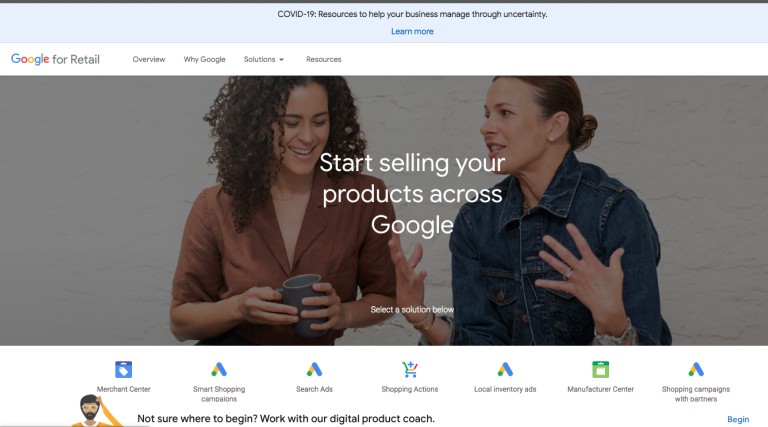Select the Smart Shopping campaigns icon

pyautogui.click(x=219, y=369)
